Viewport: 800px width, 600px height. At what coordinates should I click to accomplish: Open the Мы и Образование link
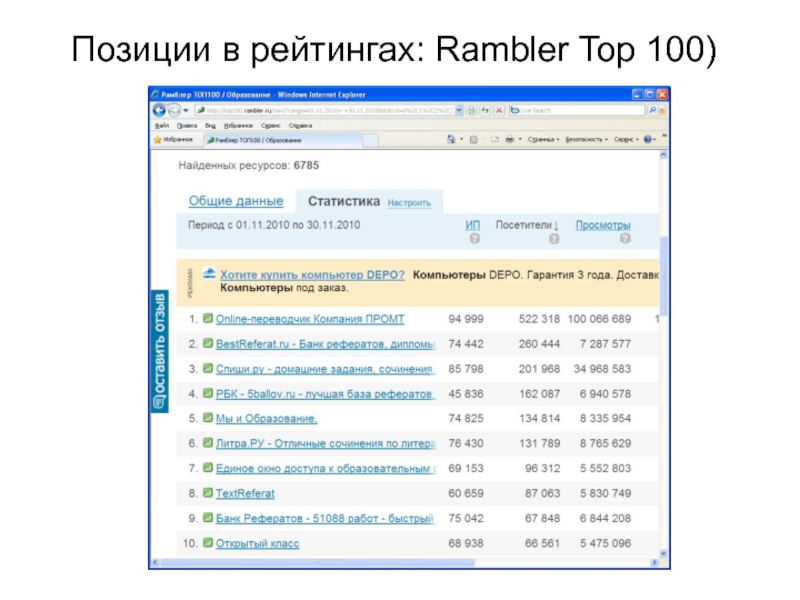(266, 418)
